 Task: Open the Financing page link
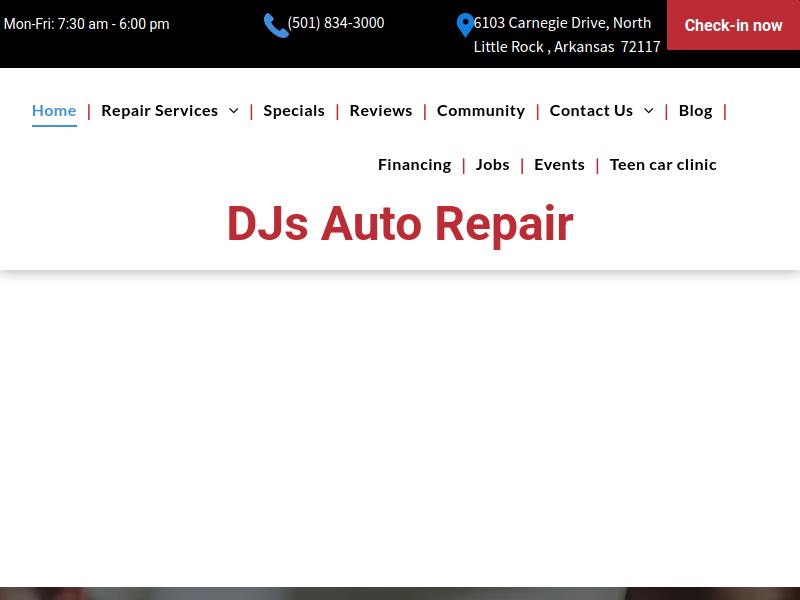click(414, 165)
